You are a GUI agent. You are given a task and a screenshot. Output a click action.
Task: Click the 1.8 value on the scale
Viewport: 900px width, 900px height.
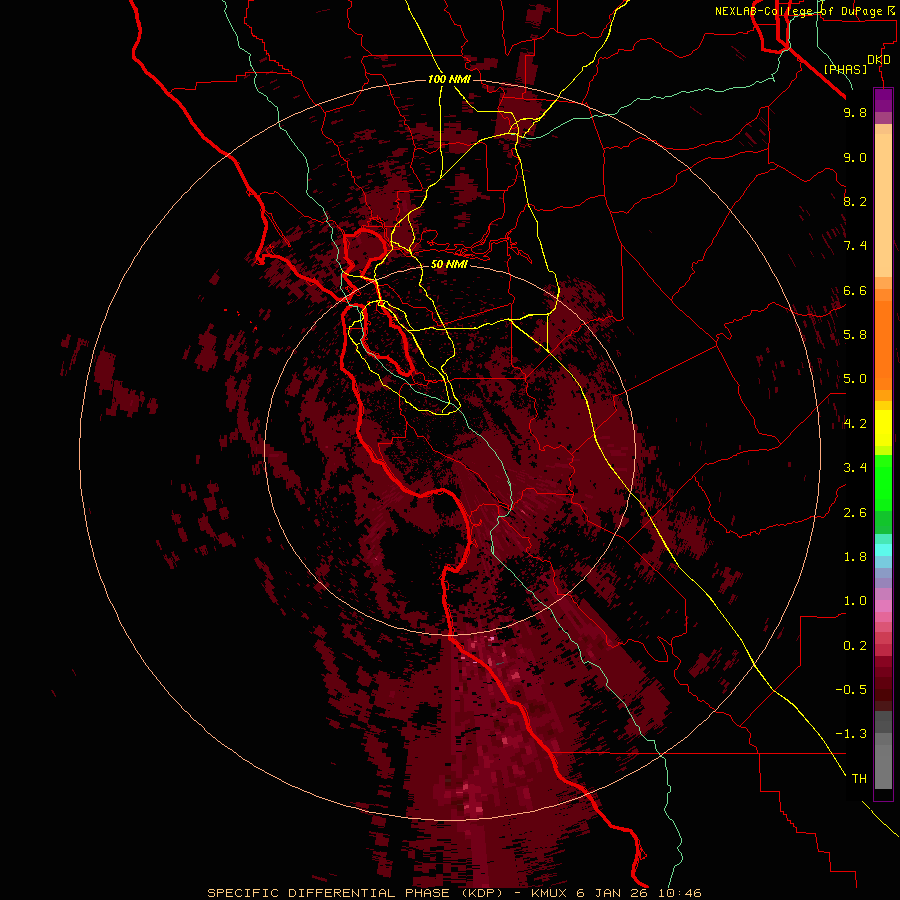(x=855, y=557)
